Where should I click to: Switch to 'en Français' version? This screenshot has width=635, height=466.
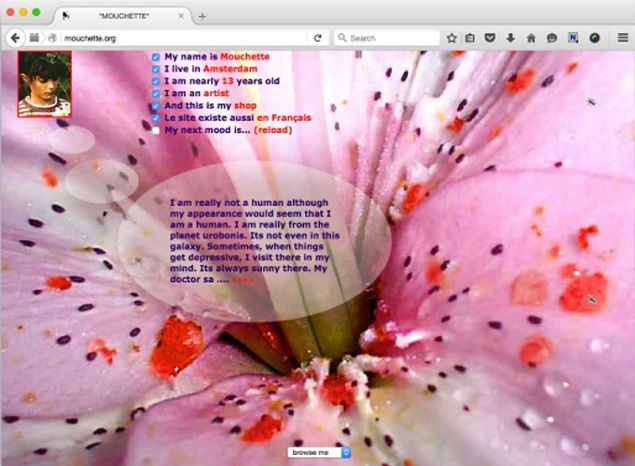point(284,118)
